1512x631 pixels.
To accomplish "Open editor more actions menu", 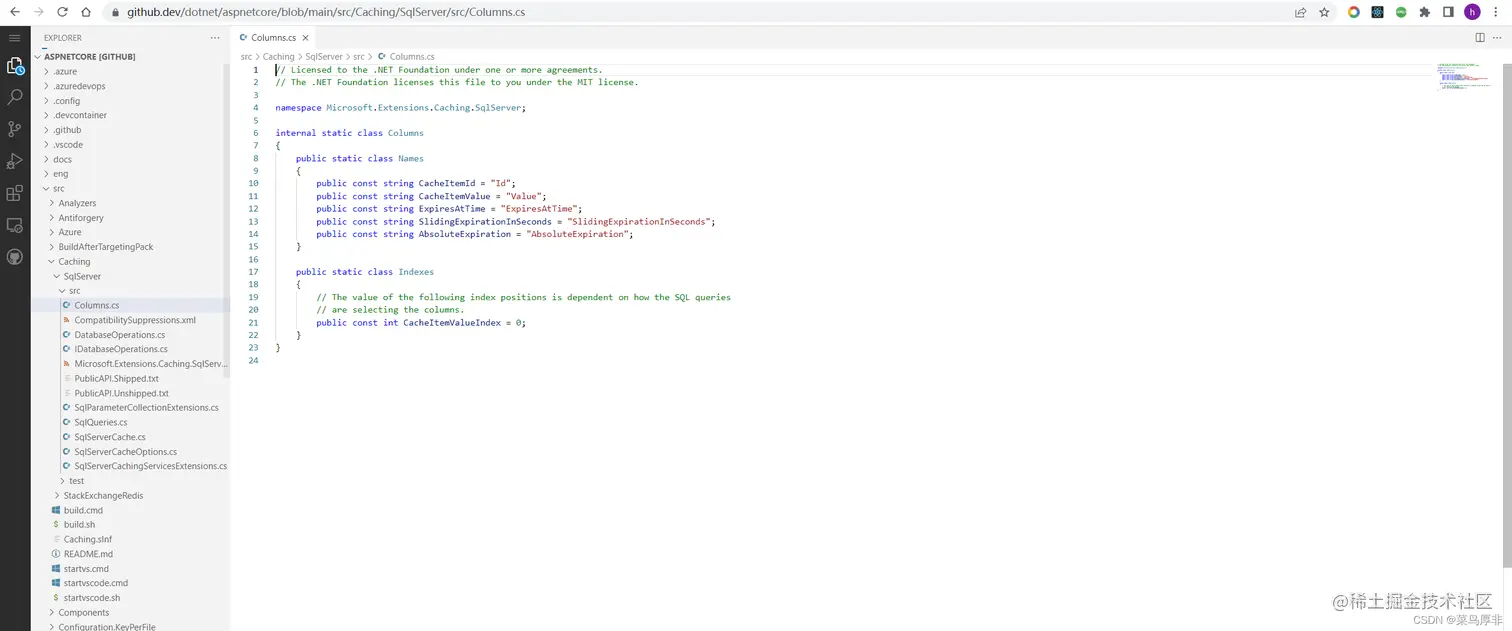I will tap(1499, 38).
